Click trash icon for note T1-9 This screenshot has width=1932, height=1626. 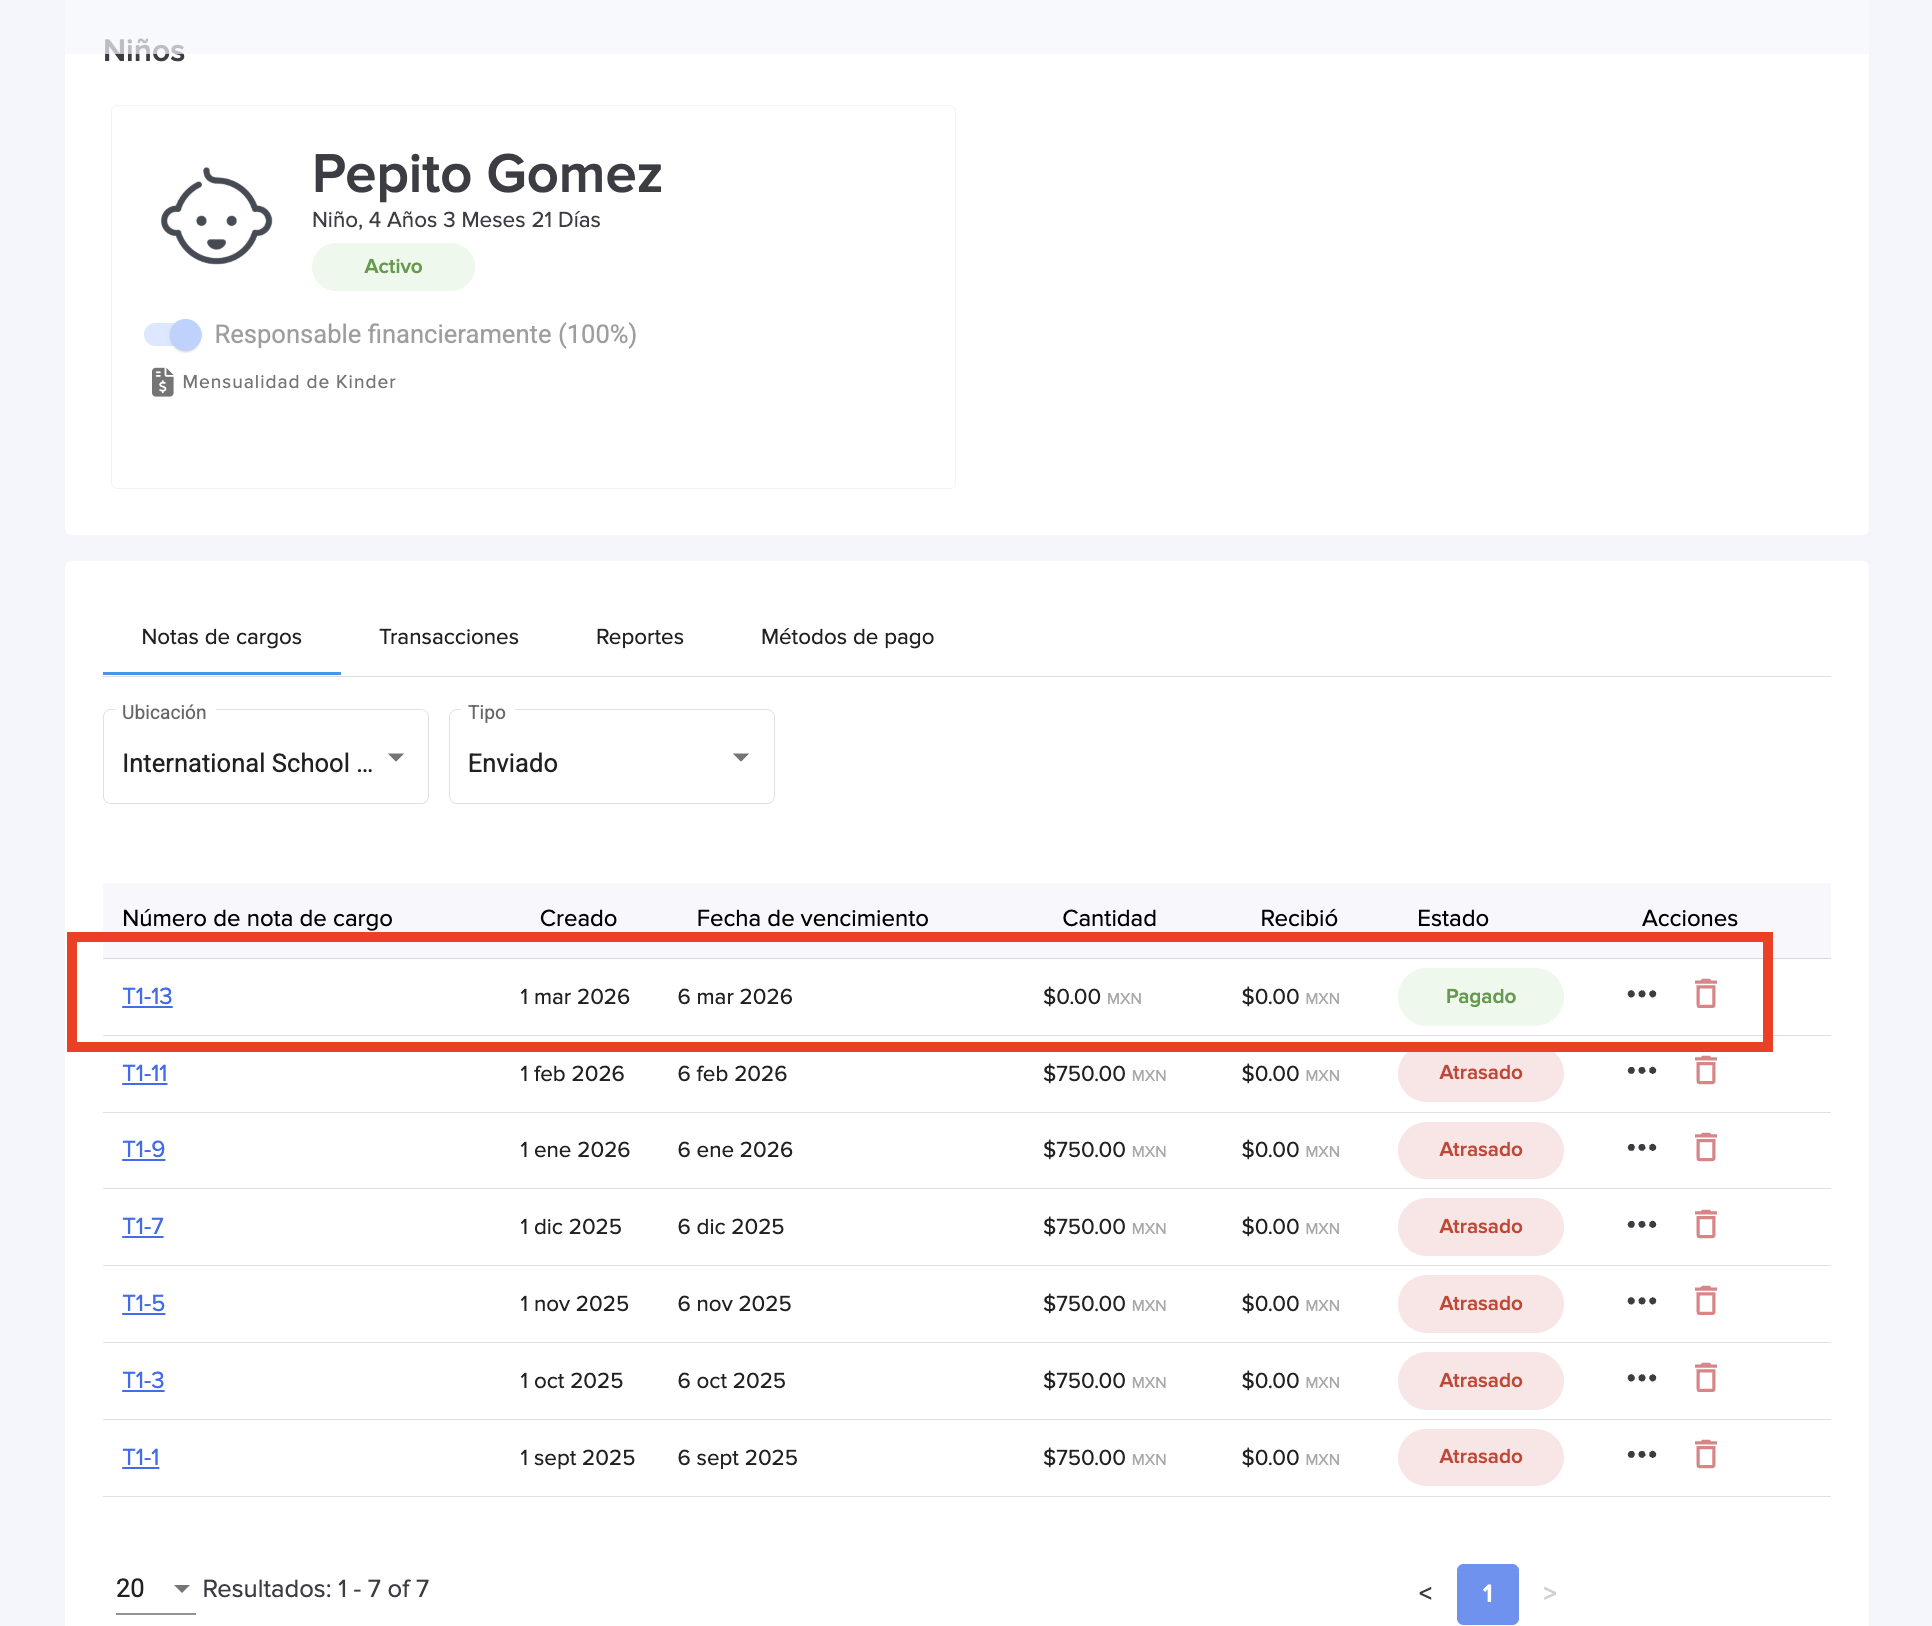click(1705, 1148)
